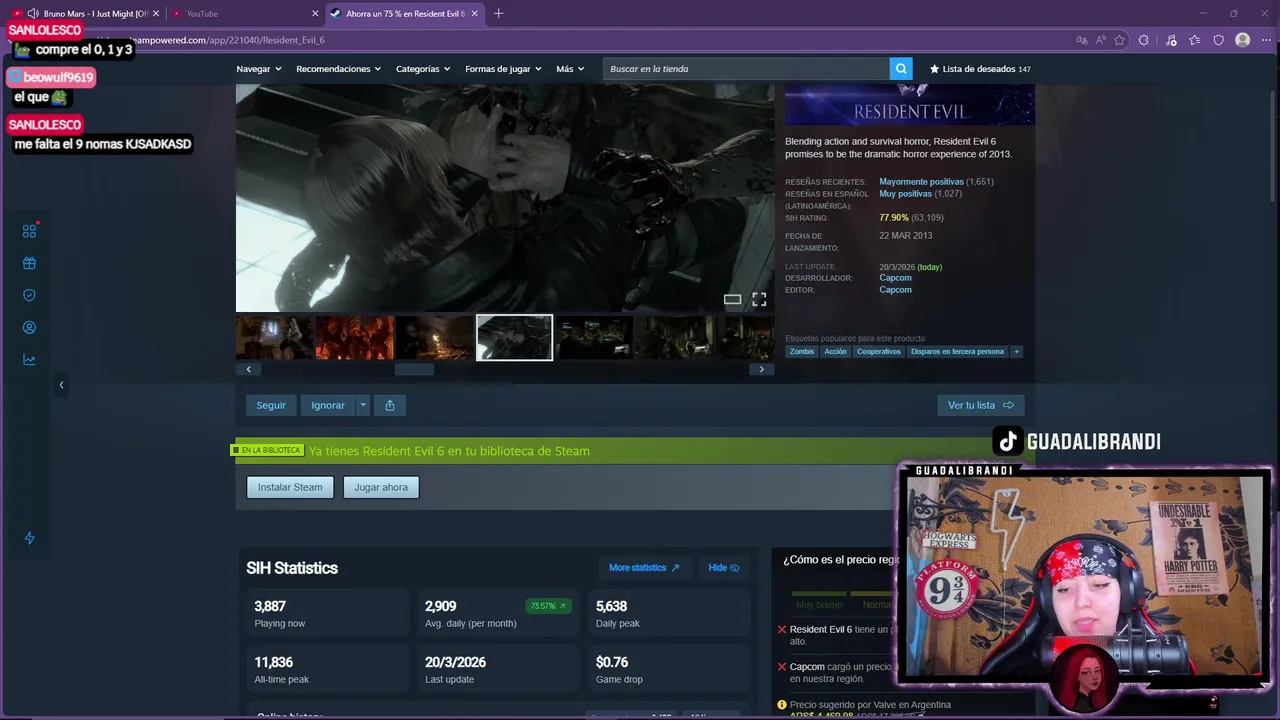Collapse the left sidebar with the chevron arrow
Image resolution: width=1280 pixels, height=720 pixels.
pos(61,385)
